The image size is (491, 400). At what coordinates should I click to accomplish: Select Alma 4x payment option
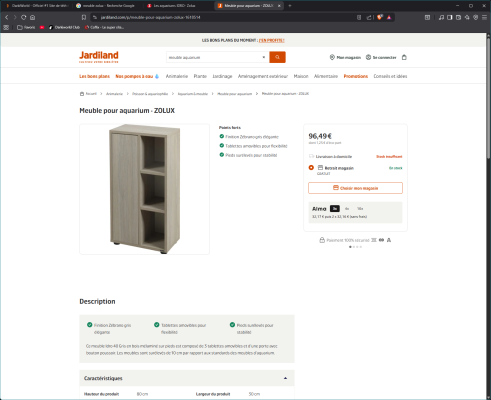point(347,209)
